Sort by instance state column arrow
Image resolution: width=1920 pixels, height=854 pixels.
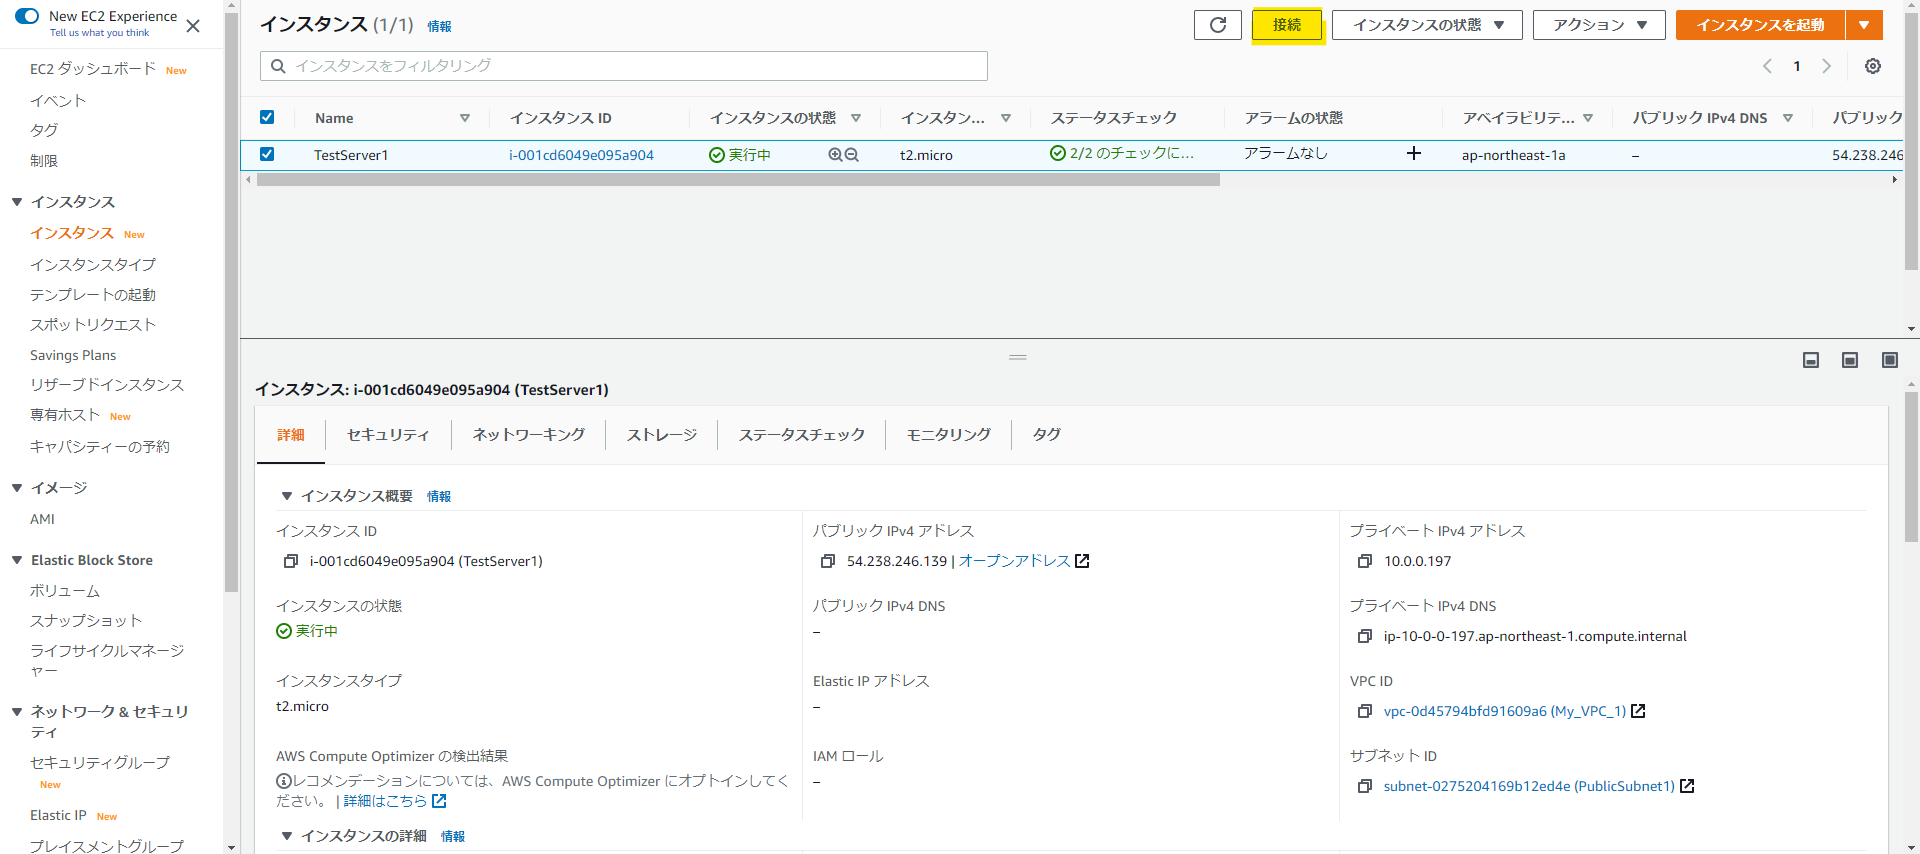coord(856,118)
